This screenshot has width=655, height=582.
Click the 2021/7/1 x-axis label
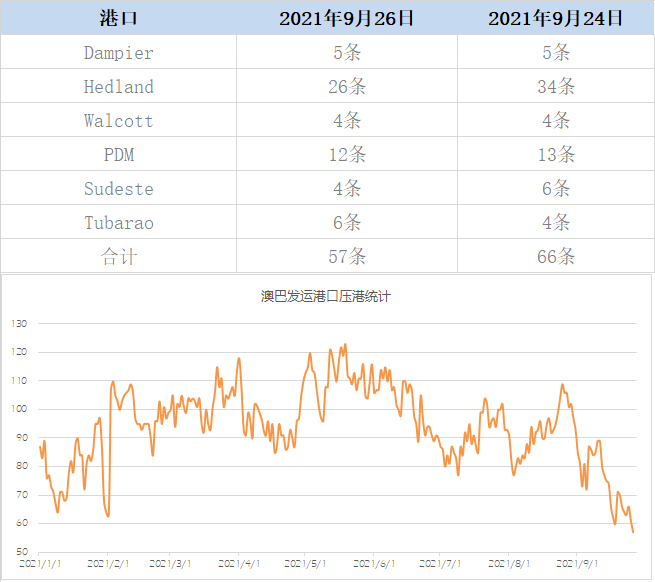tap(440, 564)
